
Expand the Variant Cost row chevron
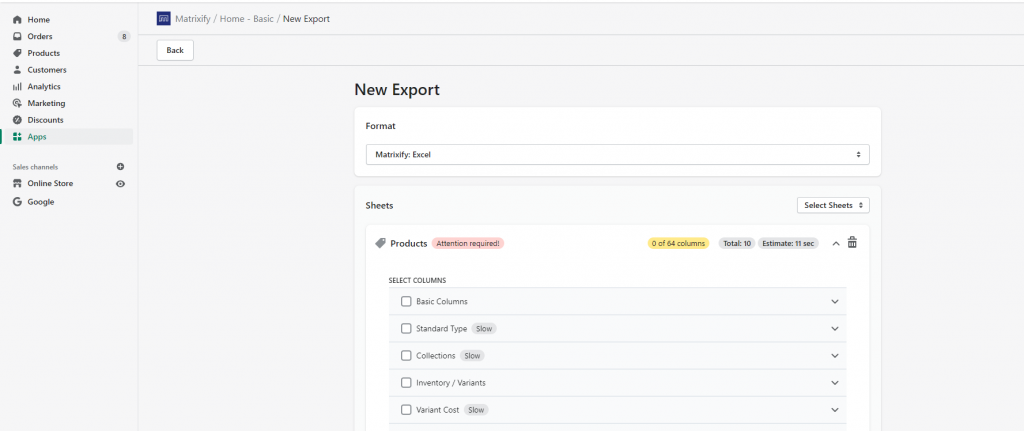(x=835, y=410)
